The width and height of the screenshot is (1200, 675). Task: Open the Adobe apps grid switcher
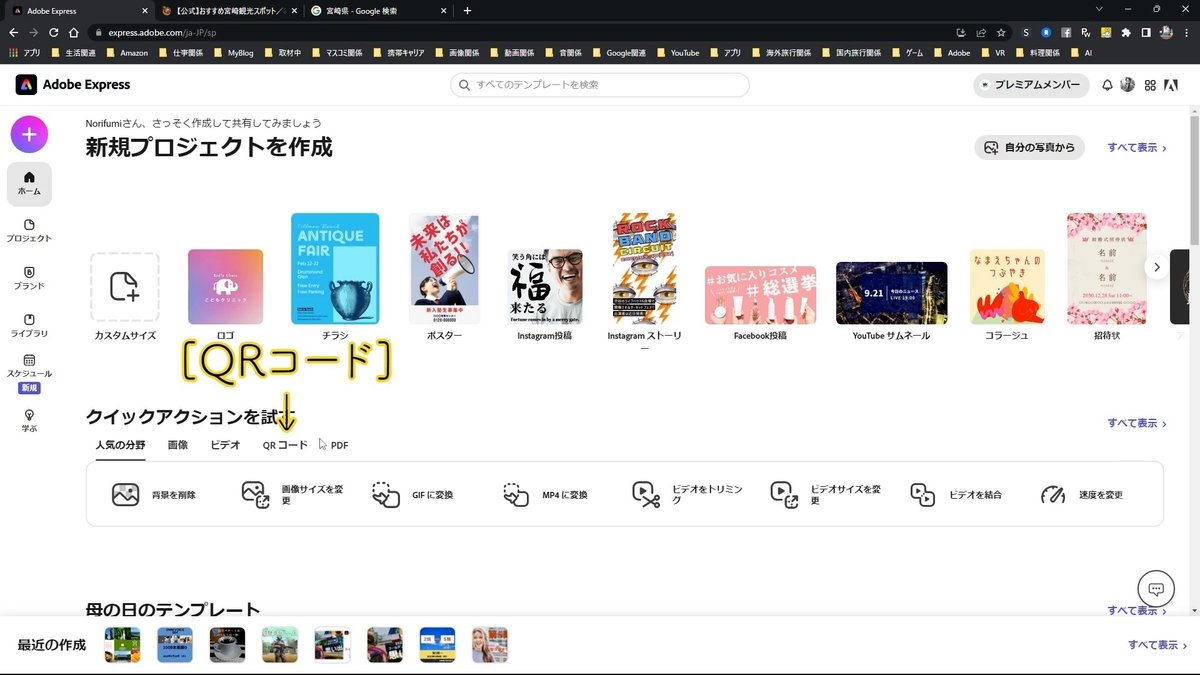click(x=1150, y=85)
